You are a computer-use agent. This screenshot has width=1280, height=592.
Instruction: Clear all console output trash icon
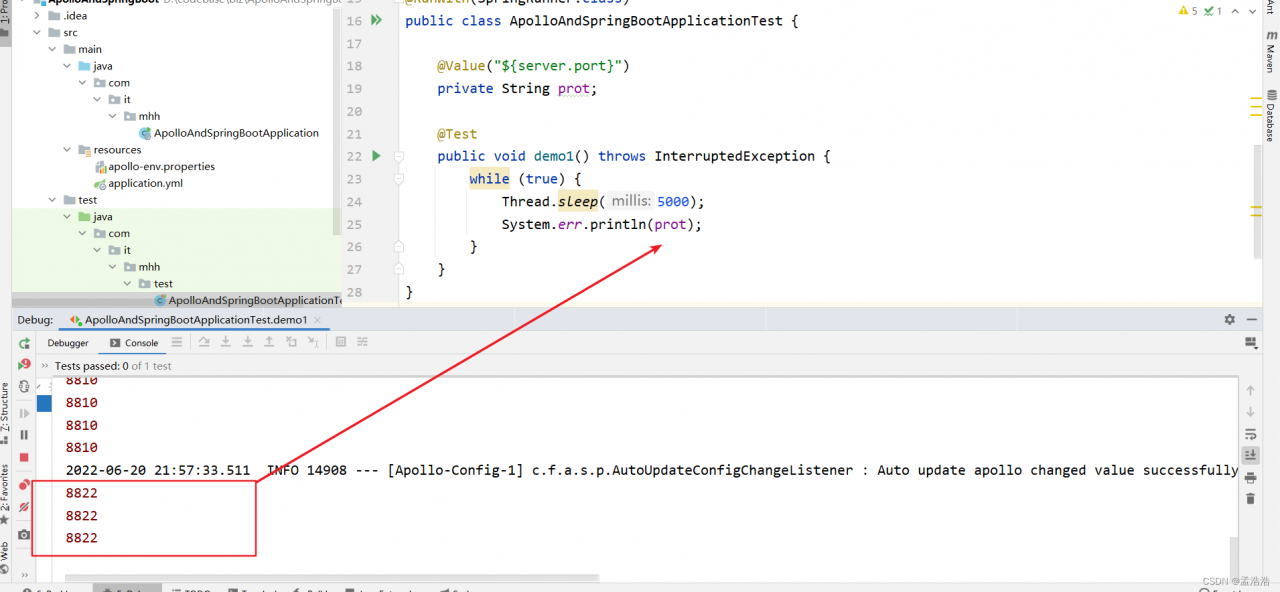point(1250,499)
